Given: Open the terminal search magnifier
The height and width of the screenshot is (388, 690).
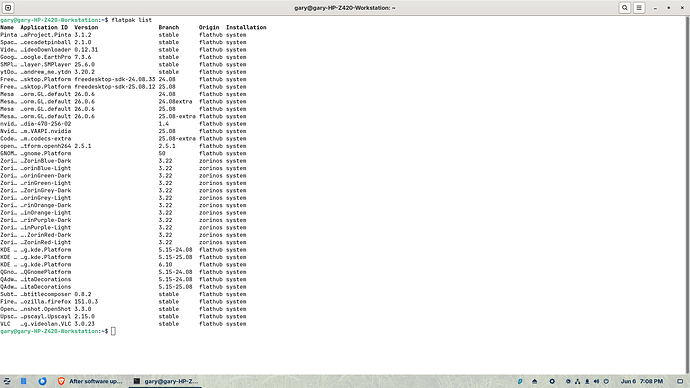Looking at the screenshot, I should (x=624, y=7).
